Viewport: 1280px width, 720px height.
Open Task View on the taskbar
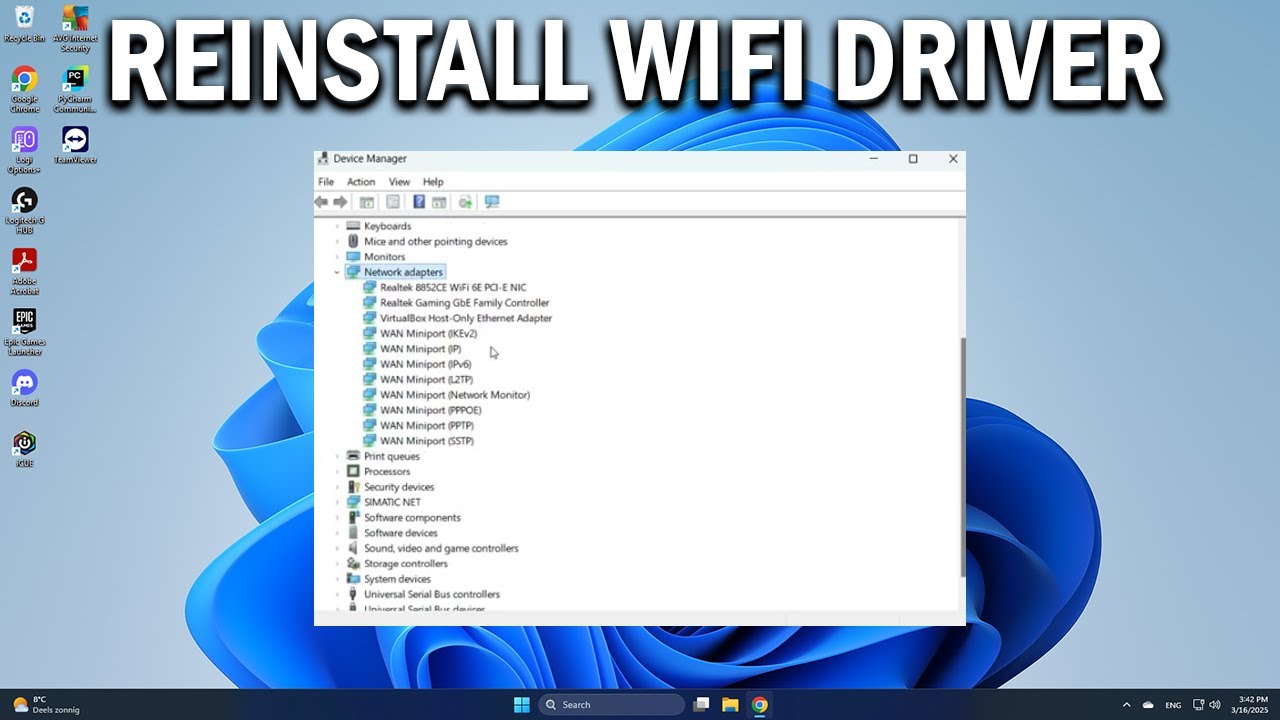click(x=701, y=705)
